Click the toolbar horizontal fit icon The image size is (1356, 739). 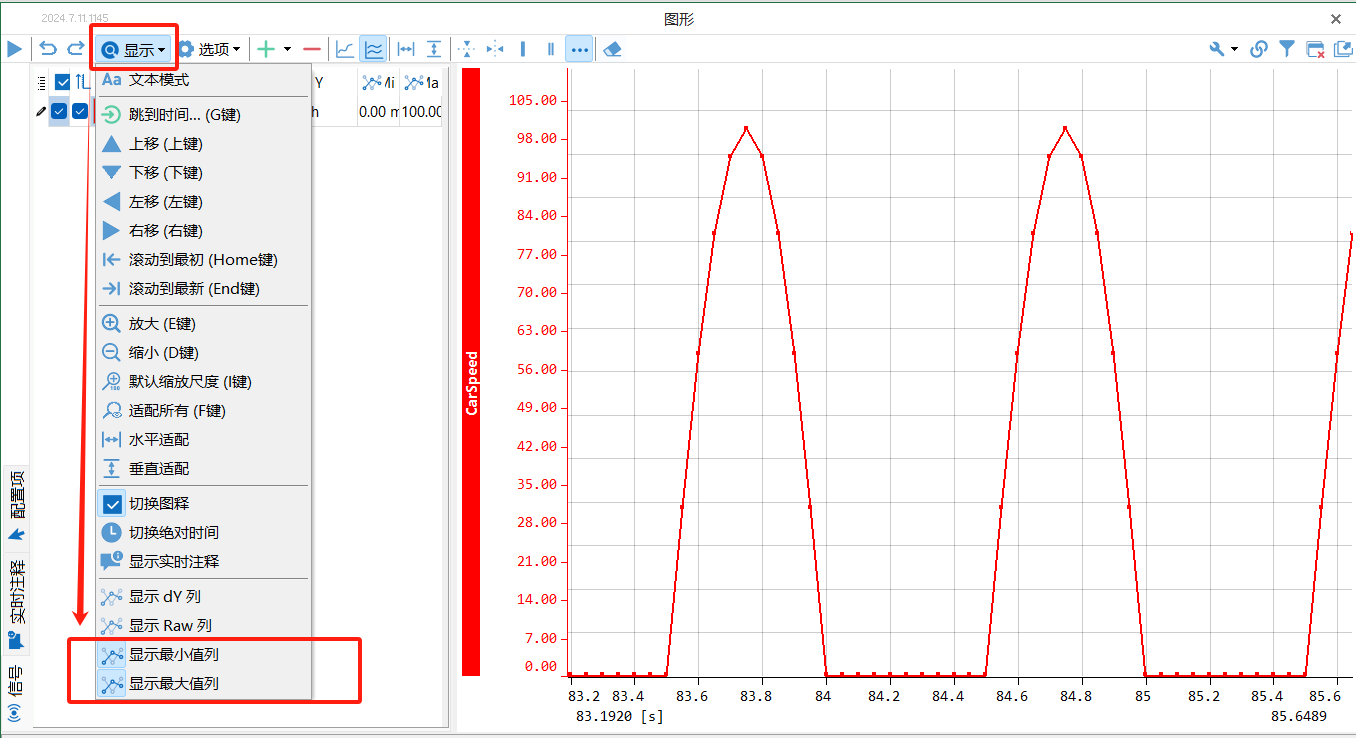(406, 49)
